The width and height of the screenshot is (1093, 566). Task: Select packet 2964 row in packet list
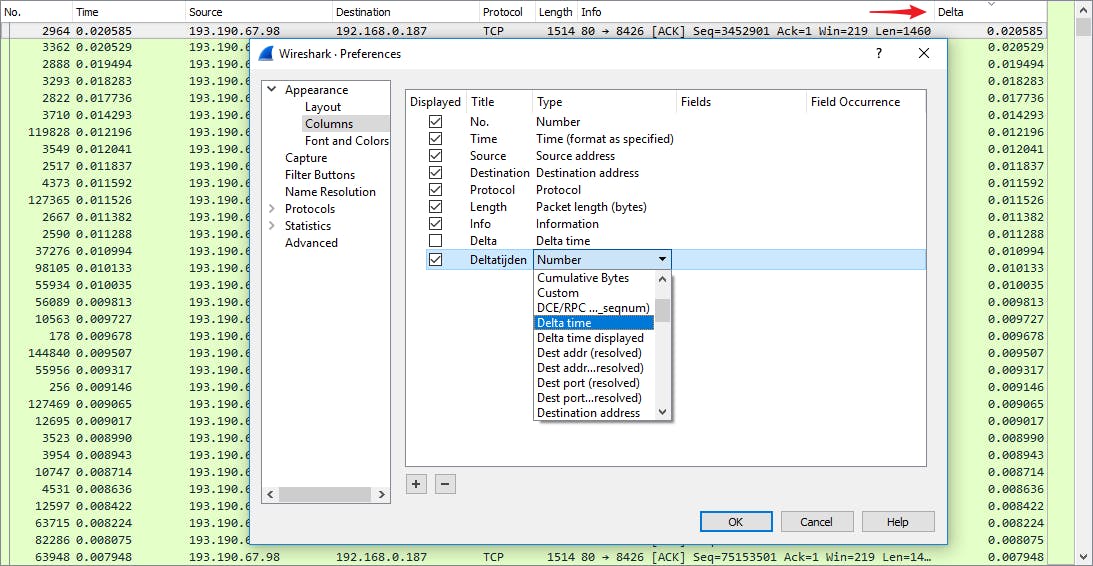(x=523, y=31)
